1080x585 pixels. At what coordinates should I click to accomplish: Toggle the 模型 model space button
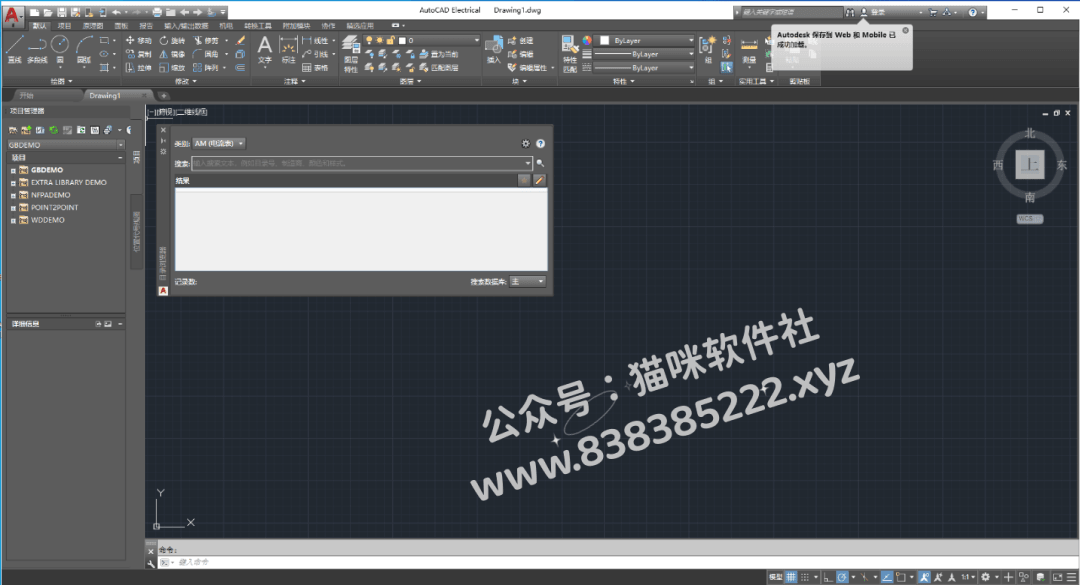(776, 577)
